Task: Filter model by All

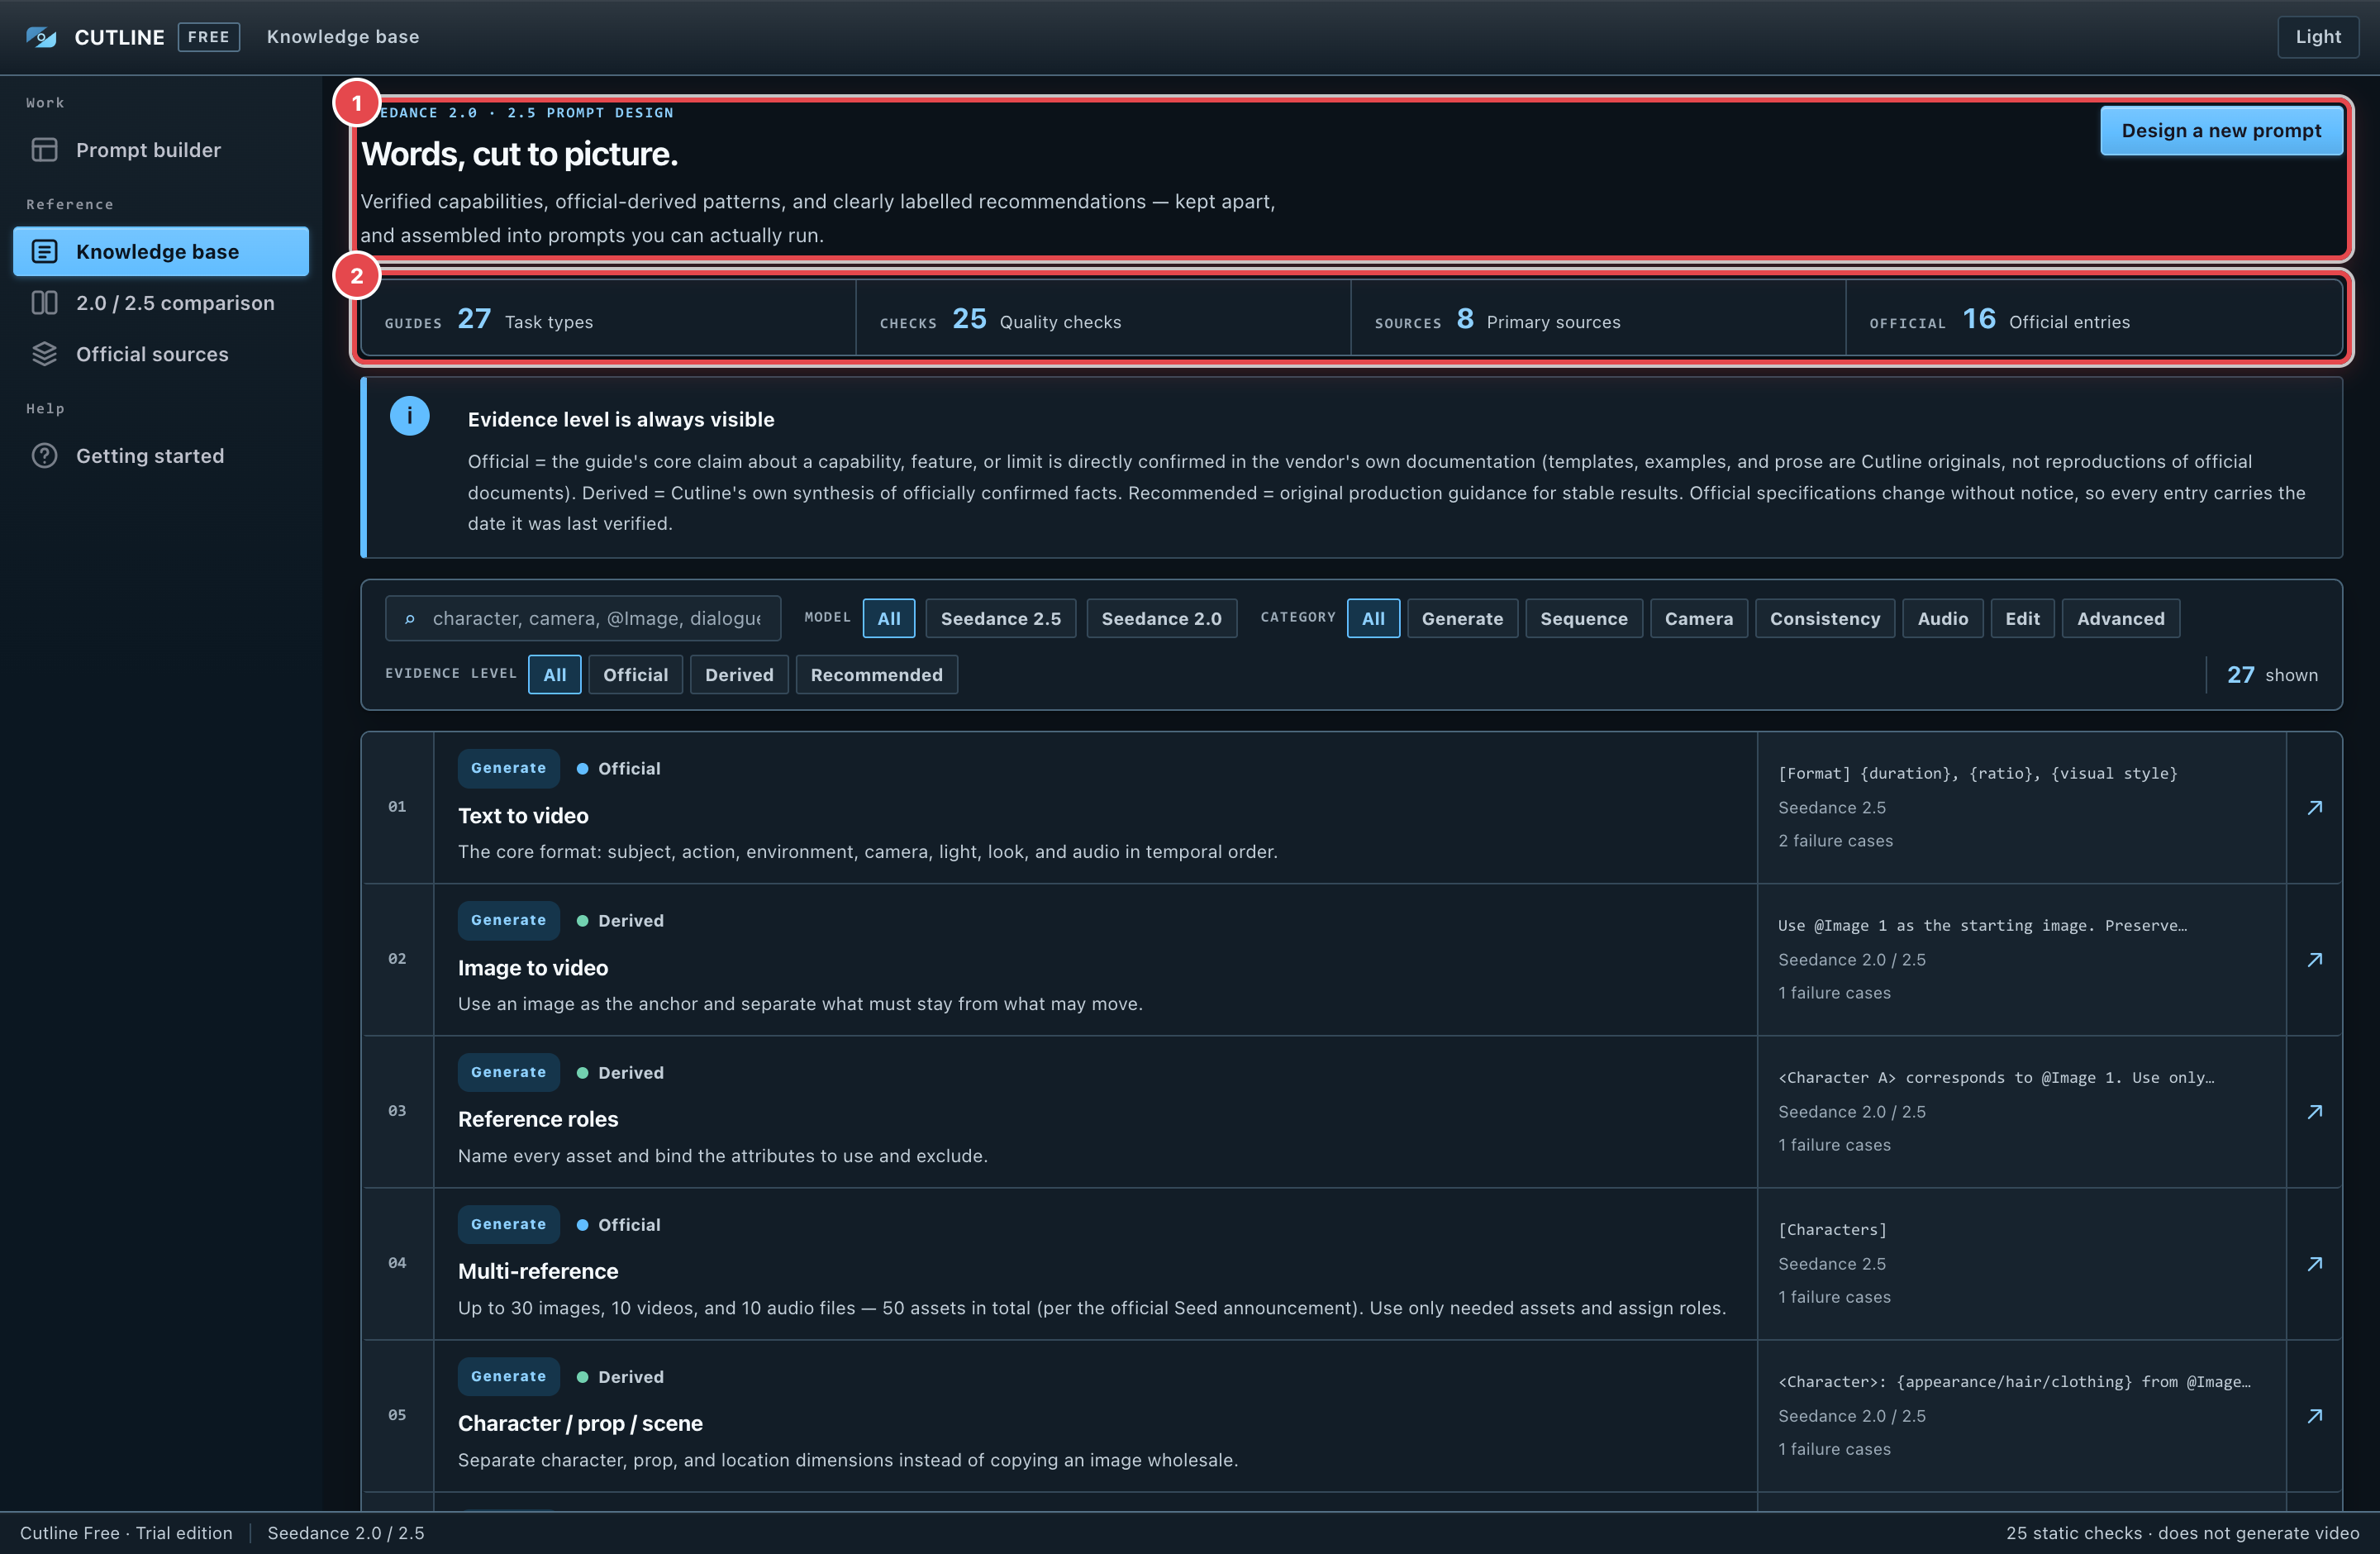Action: click(x=889, y=619)
